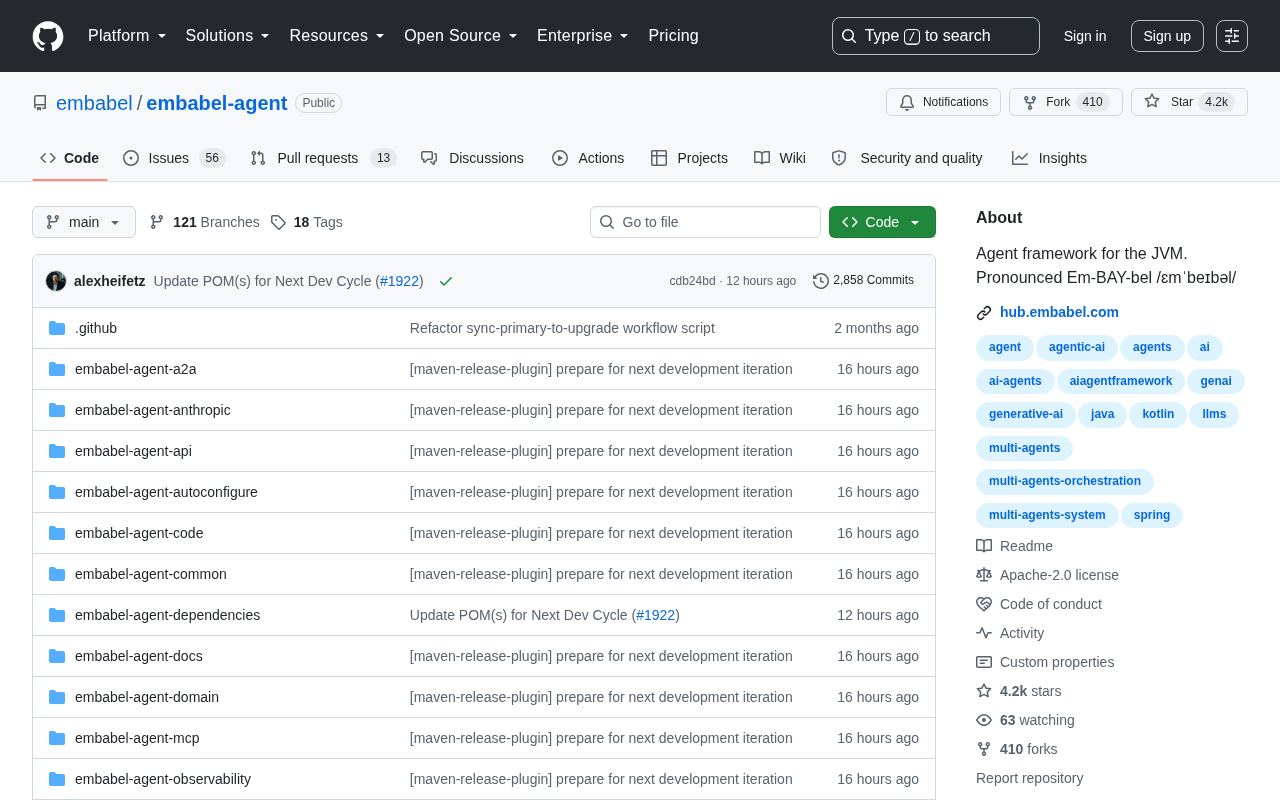This screenshot has width=1280, height=800.
Task: Click the Go to file input
Action: (x=705, y=222)
